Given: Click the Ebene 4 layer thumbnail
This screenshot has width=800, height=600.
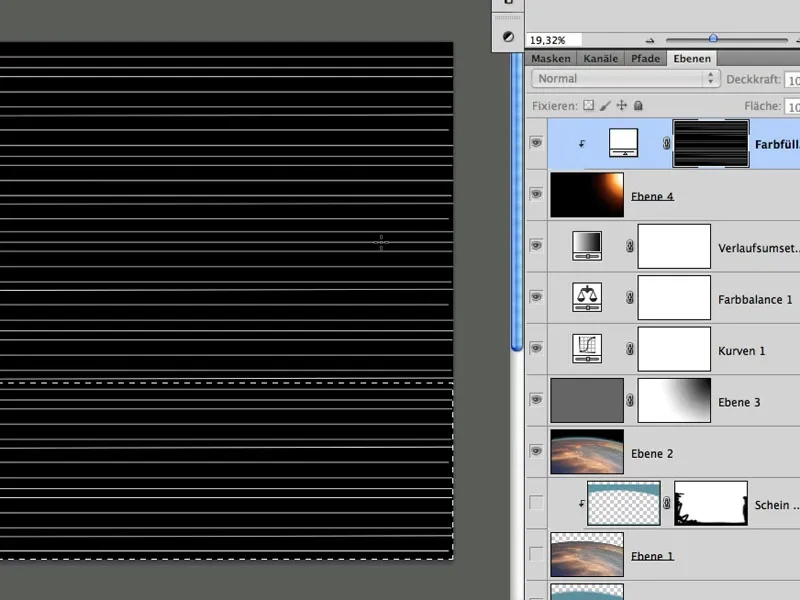Looking at the screenshot, I should [x=587, y=194].
